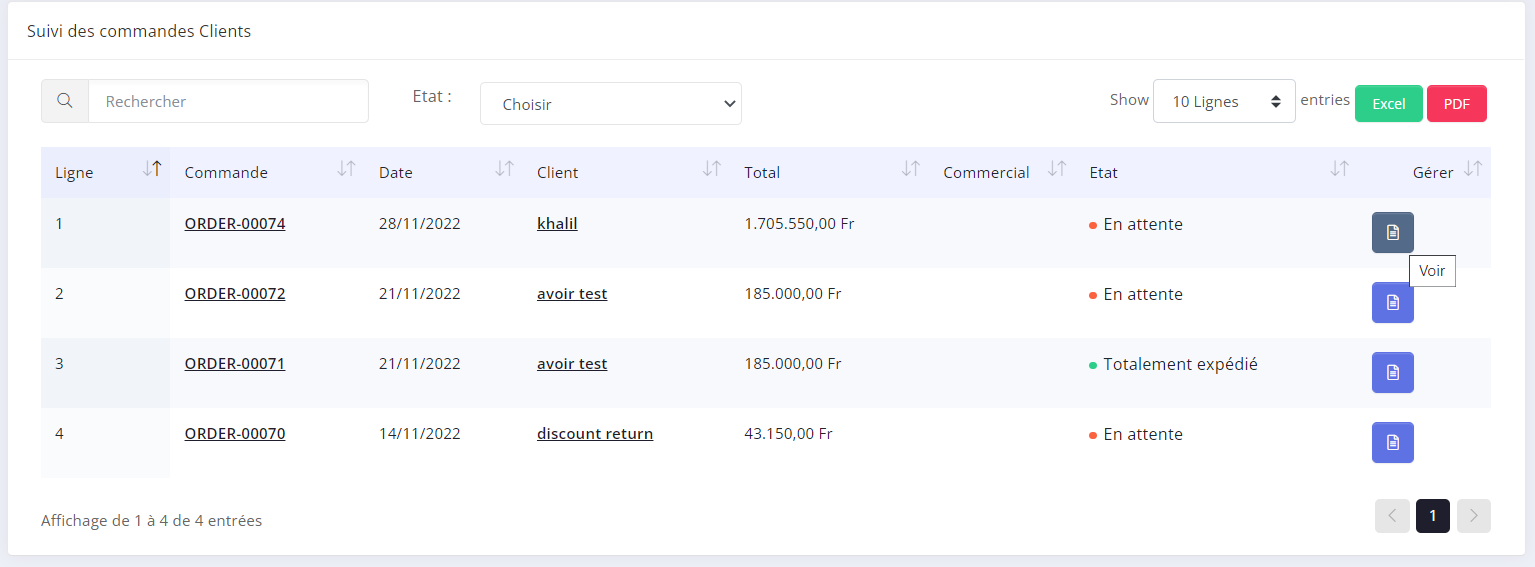Open the '10 Lignes' entries dropdown

[1224, 101]
